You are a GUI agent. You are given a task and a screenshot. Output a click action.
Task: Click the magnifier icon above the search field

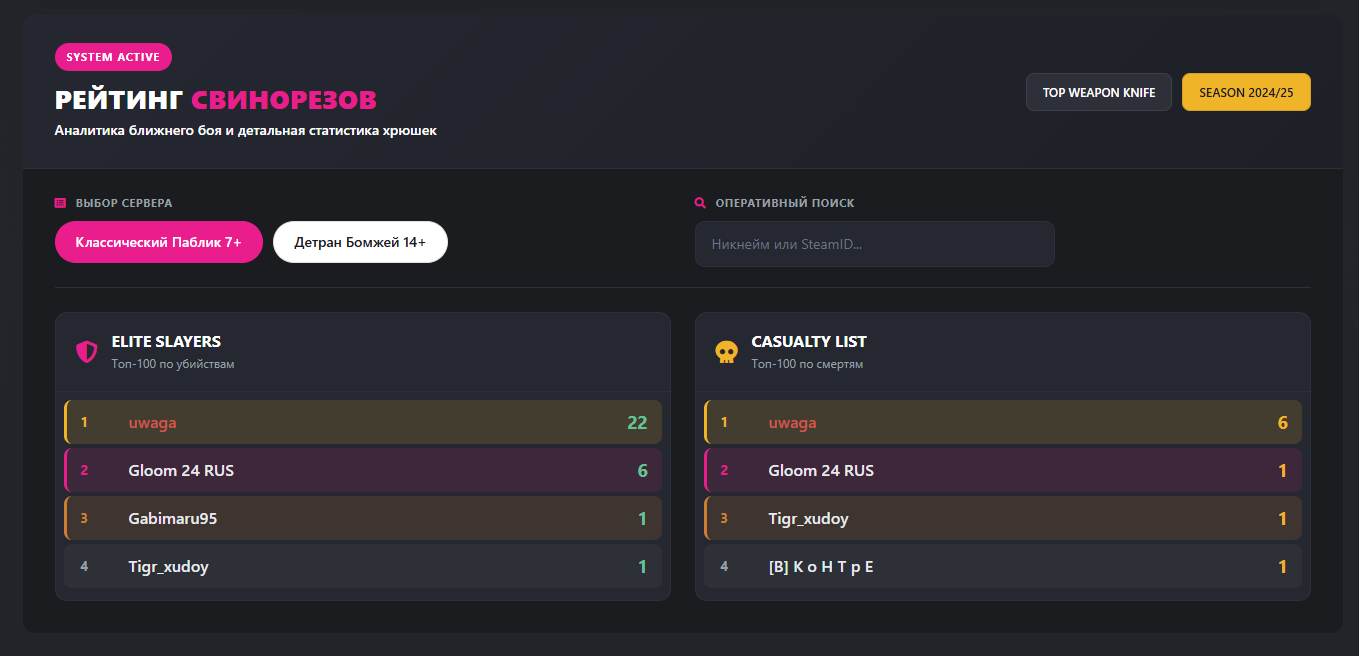point(700,203)
